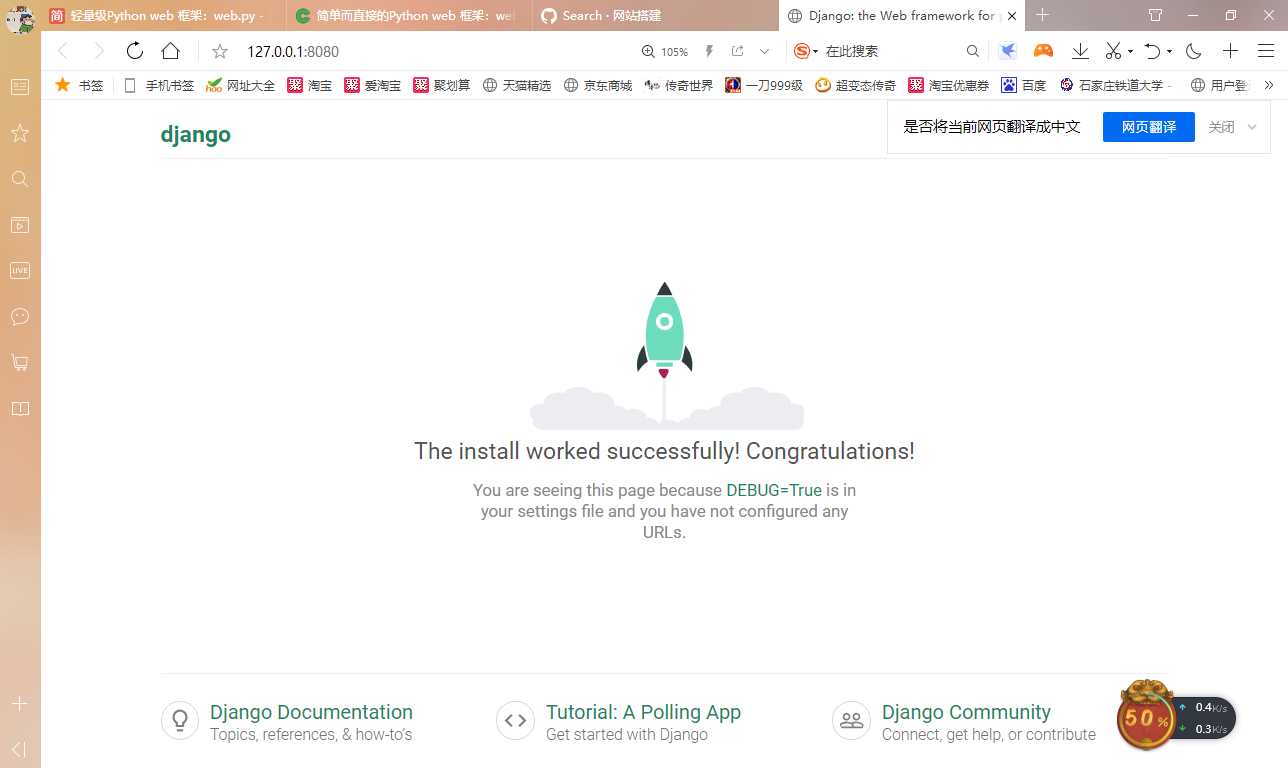The height and width of the screenshot is (768, 1288).
Task: Click the plus add-extension icon in toolbar
Action: click(1231, 51)
